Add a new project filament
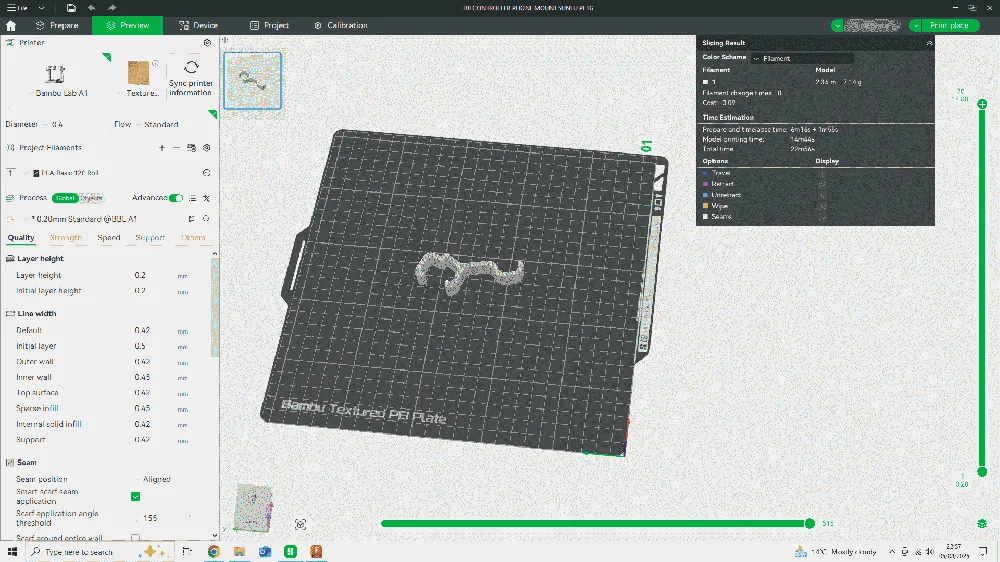The image size is (1000, 562). coord(162,147)
